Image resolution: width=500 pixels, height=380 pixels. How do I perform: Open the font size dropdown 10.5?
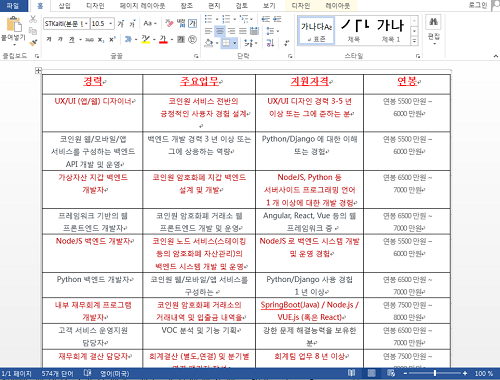point(110,23)
